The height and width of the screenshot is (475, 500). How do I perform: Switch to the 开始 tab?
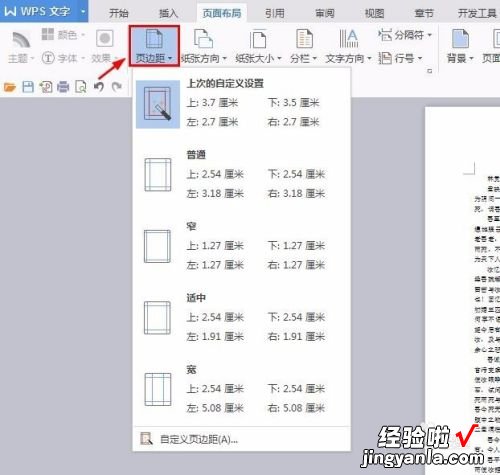[119, 13]
